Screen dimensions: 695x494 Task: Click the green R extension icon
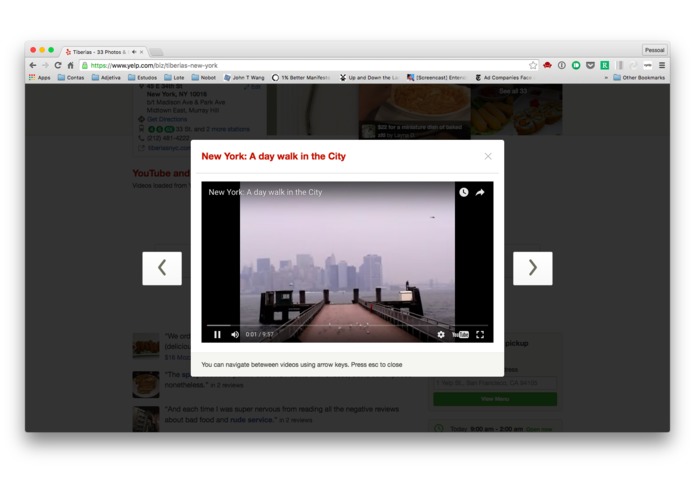pyautogui.click(x=605, y=65)
